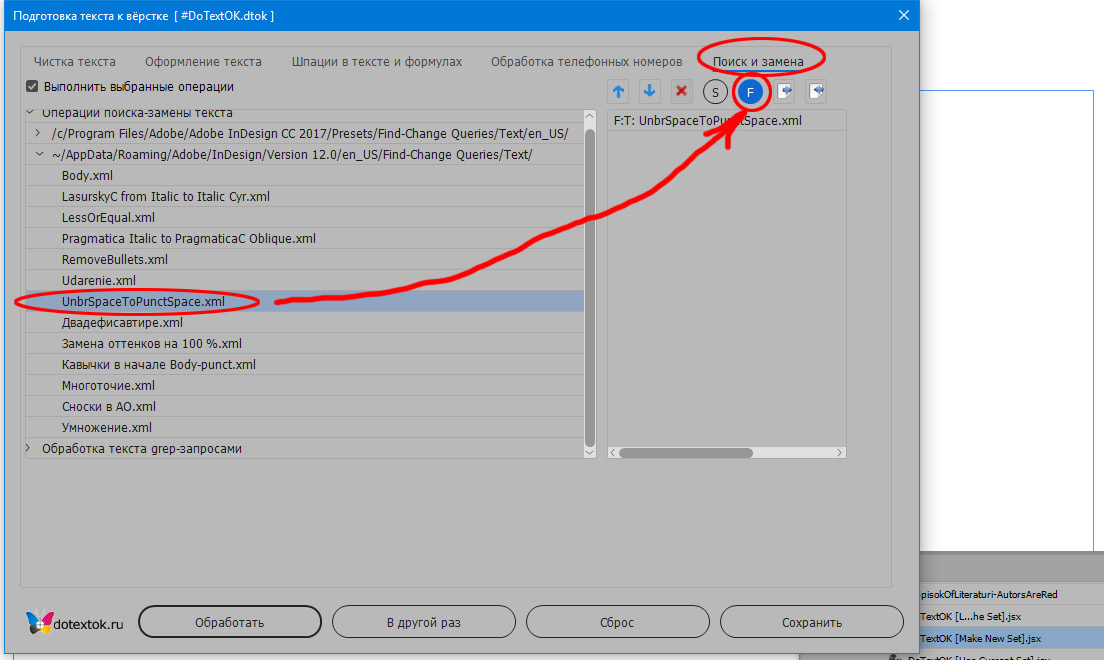
Task: Click the 'В другой раз' button
Action: coord(424,622)
